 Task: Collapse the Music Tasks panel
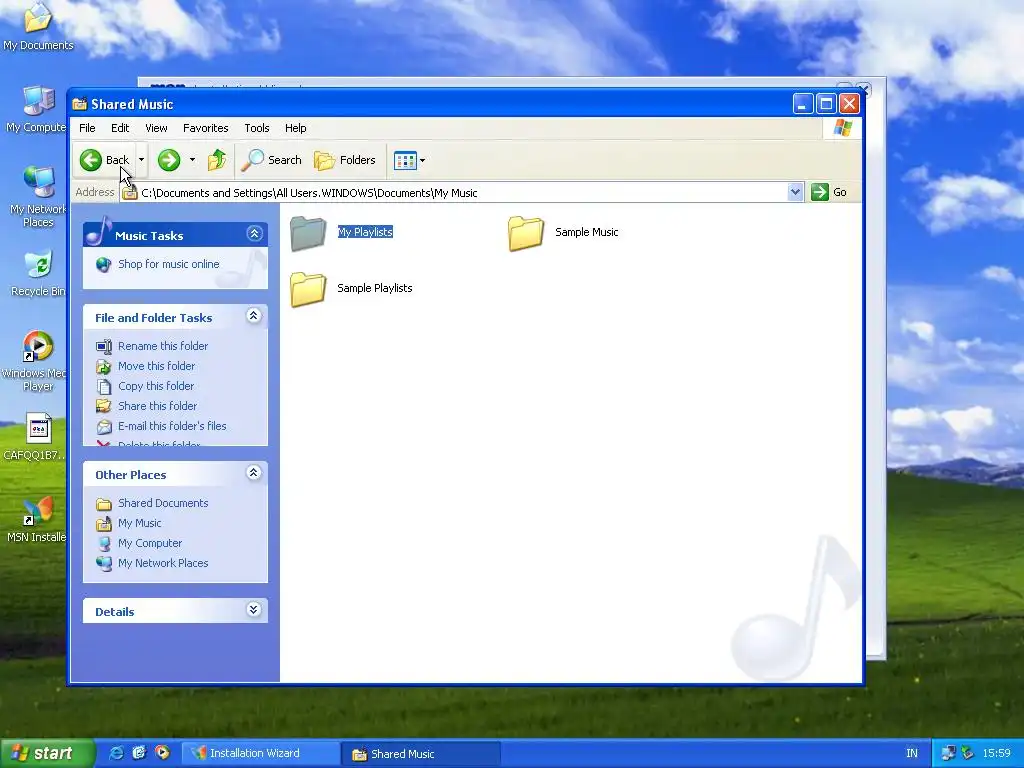[x=254, y=233]
